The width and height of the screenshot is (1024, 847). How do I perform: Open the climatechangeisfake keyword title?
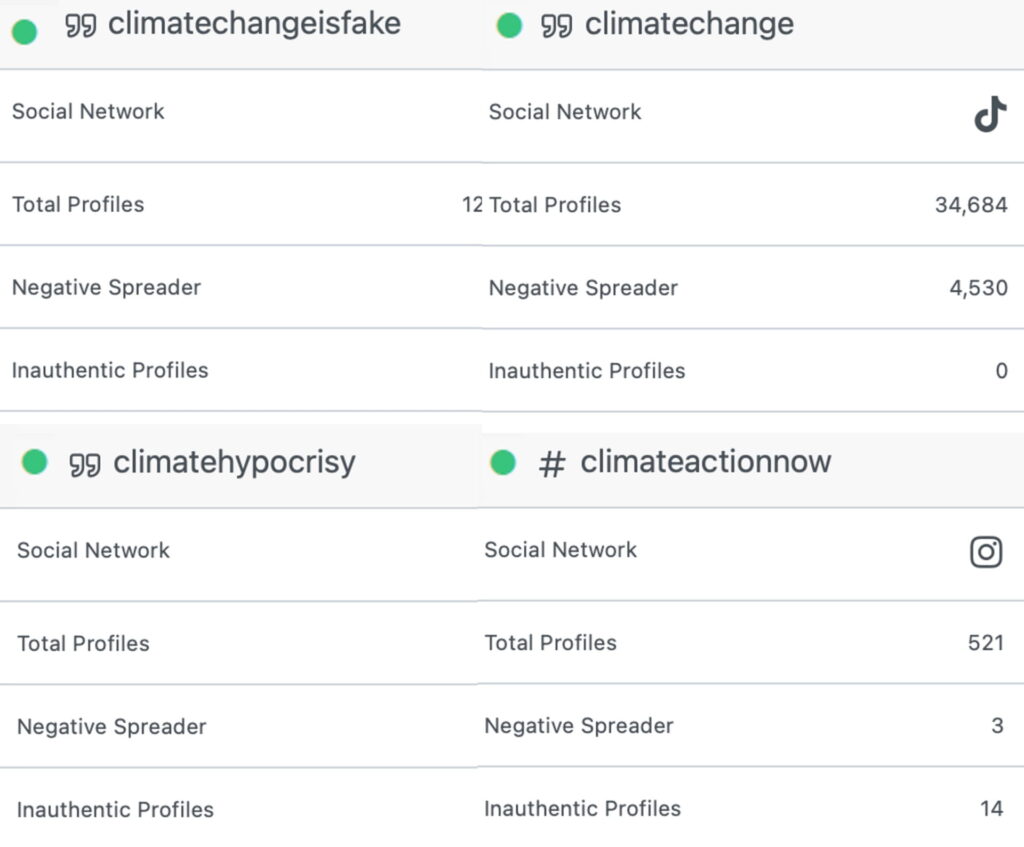point(254,24)
